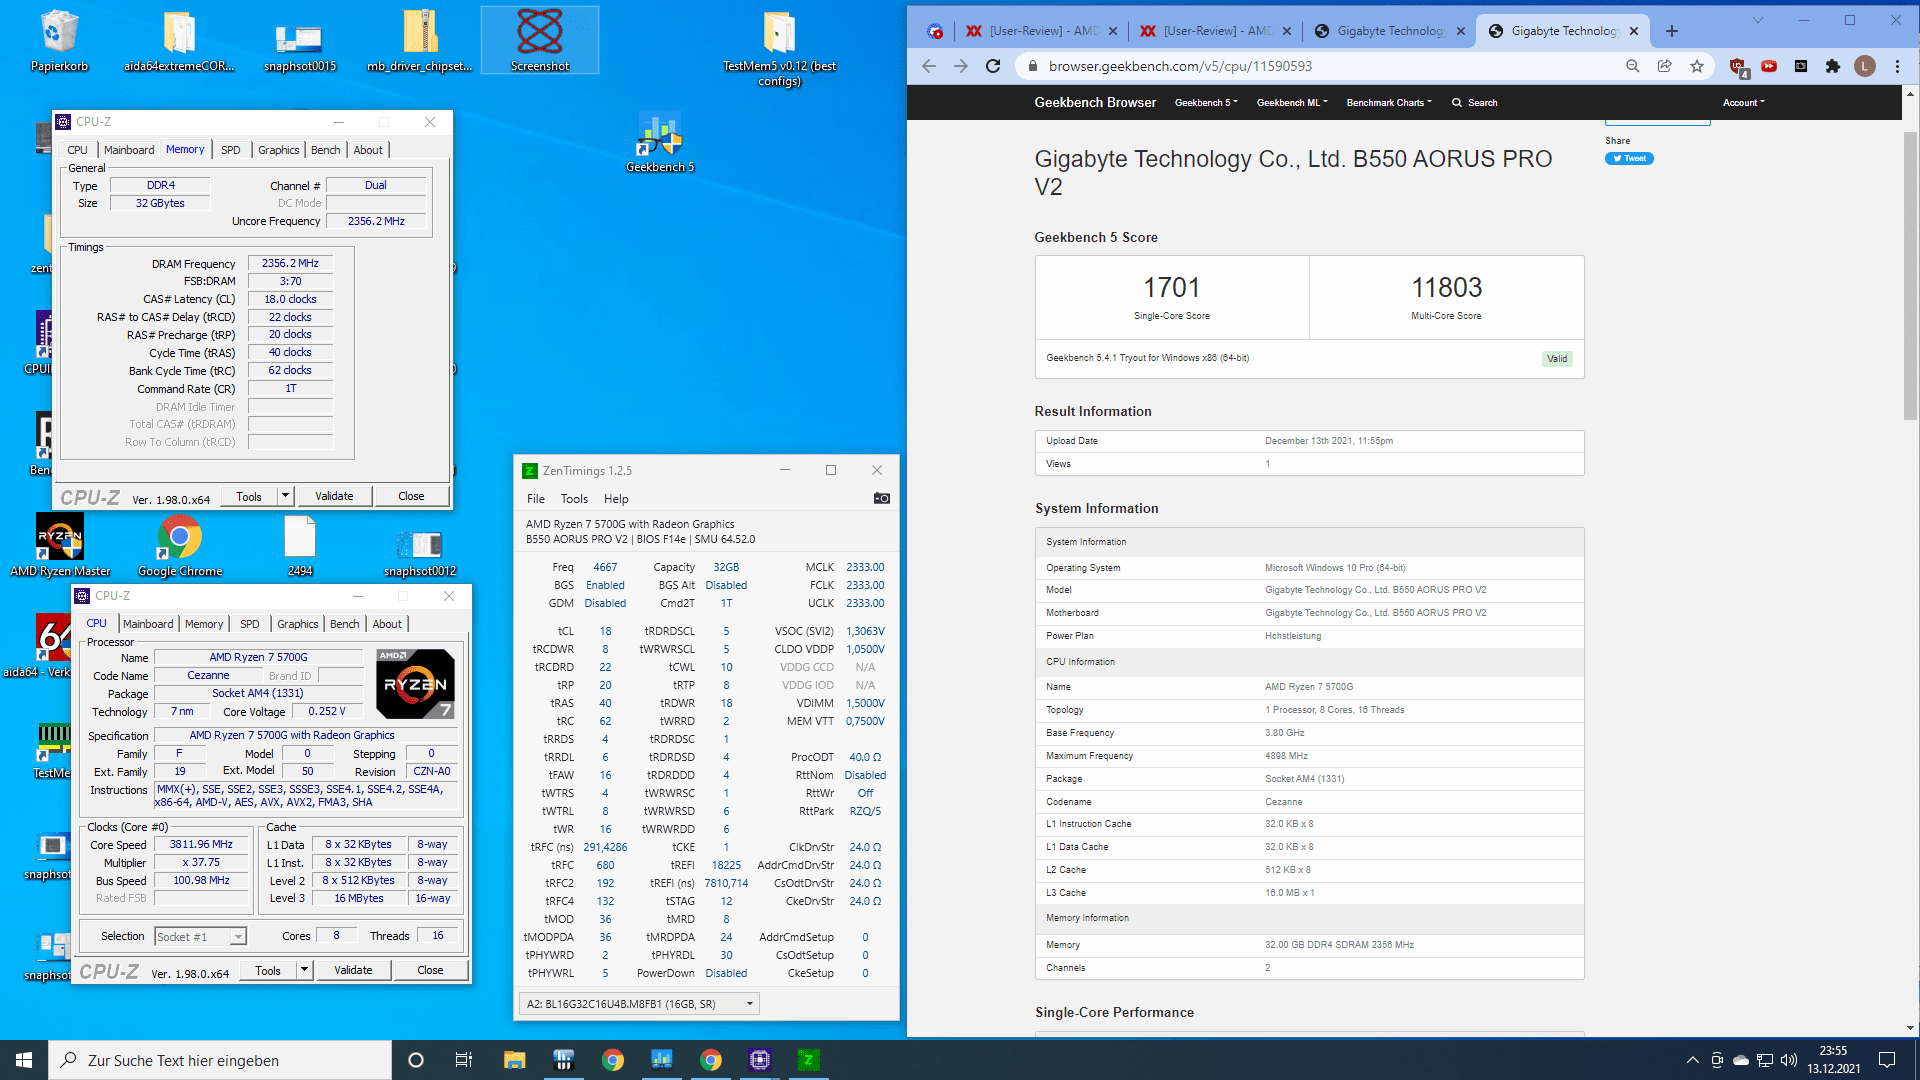Open the Papierkorb recycle bin icon
The height and width of the screenshot is (1080, 1920).
click(60, 40)
